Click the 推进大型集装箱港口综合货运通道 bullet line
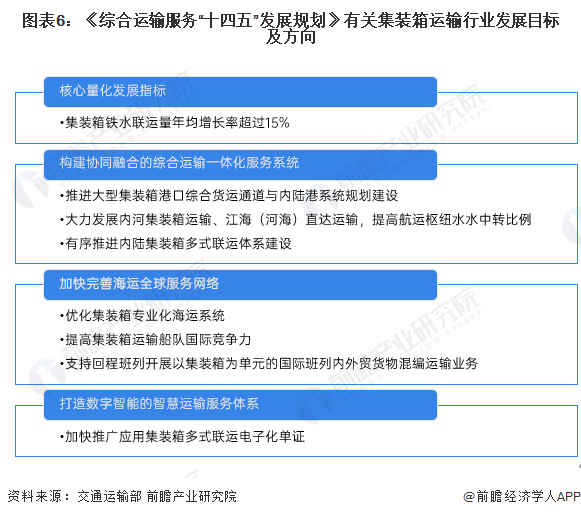This screenshot has height=517, width=581. point(229,195)
